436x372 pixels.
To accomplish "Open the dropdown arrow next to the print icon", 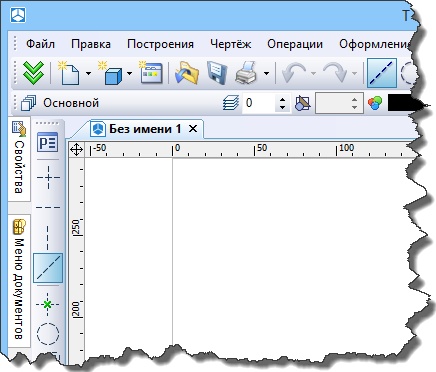I will coord(266,73).
